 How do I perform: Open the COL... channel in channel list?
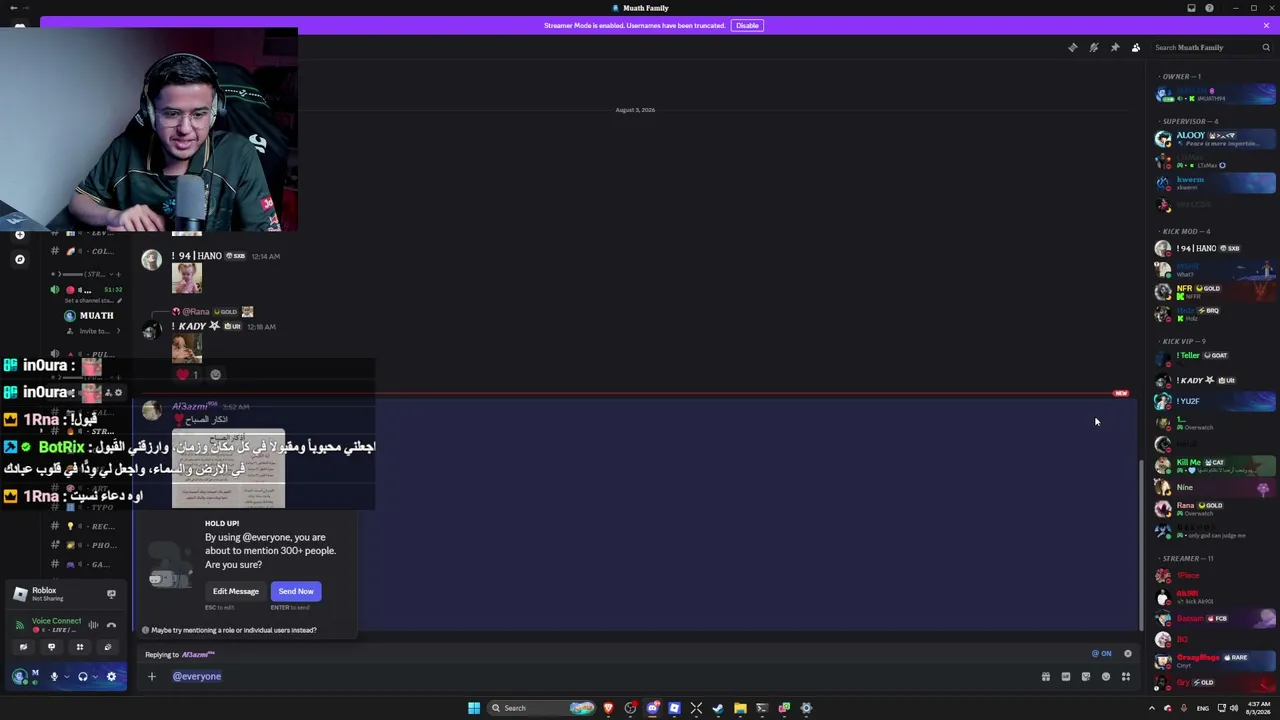[x=88, y=251]
